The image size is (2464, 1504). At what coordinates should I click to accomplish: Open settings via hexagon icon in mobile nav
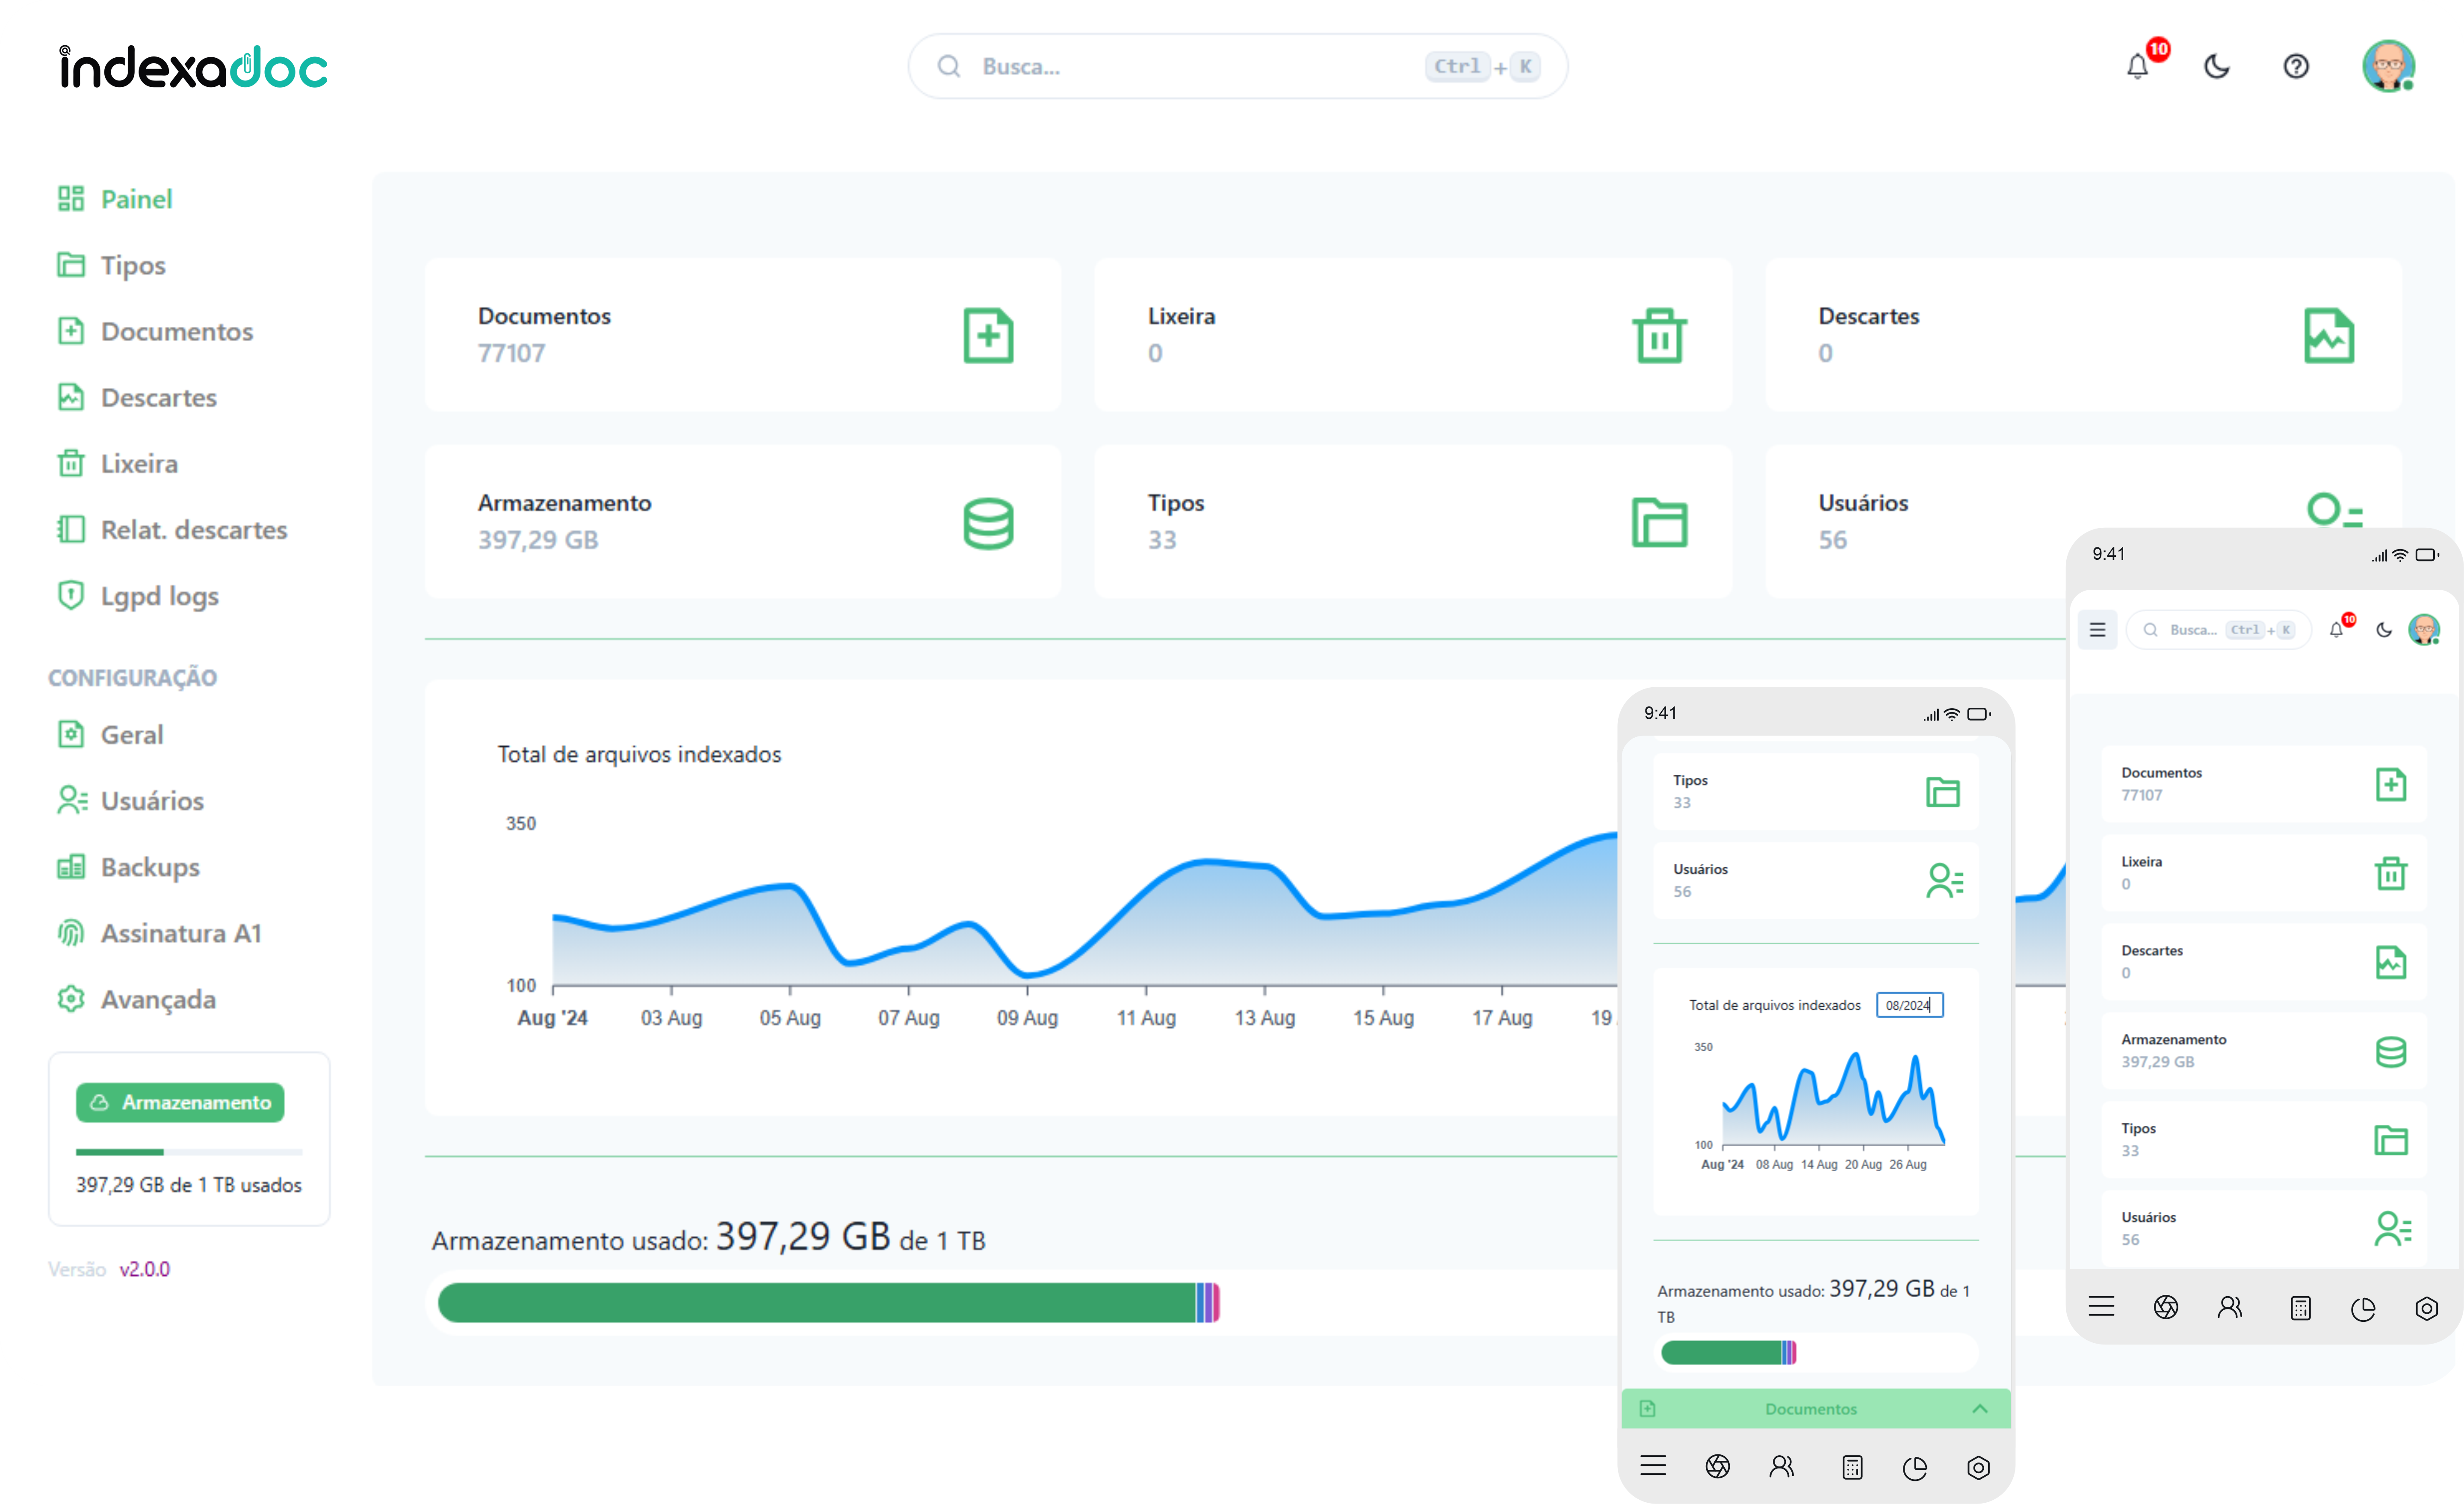point(1980,1467)
